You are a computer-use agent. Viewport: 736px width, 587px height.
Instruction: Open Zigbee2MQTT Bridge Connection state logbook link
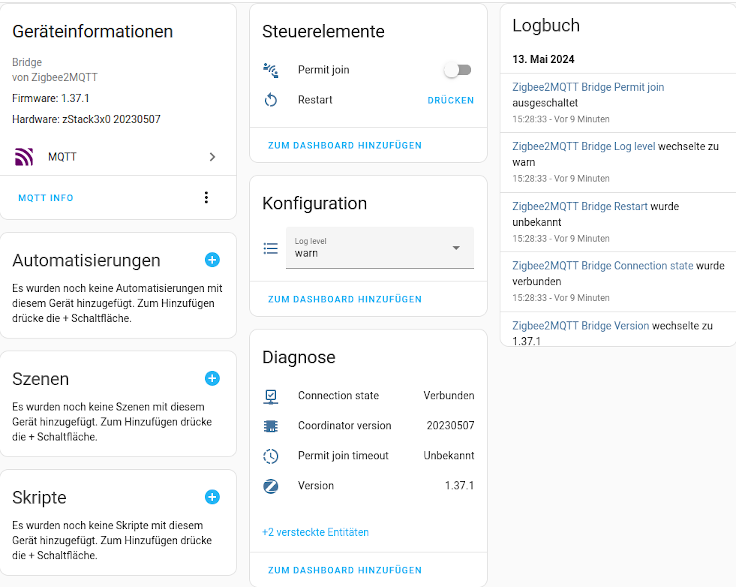click(603, 266)
